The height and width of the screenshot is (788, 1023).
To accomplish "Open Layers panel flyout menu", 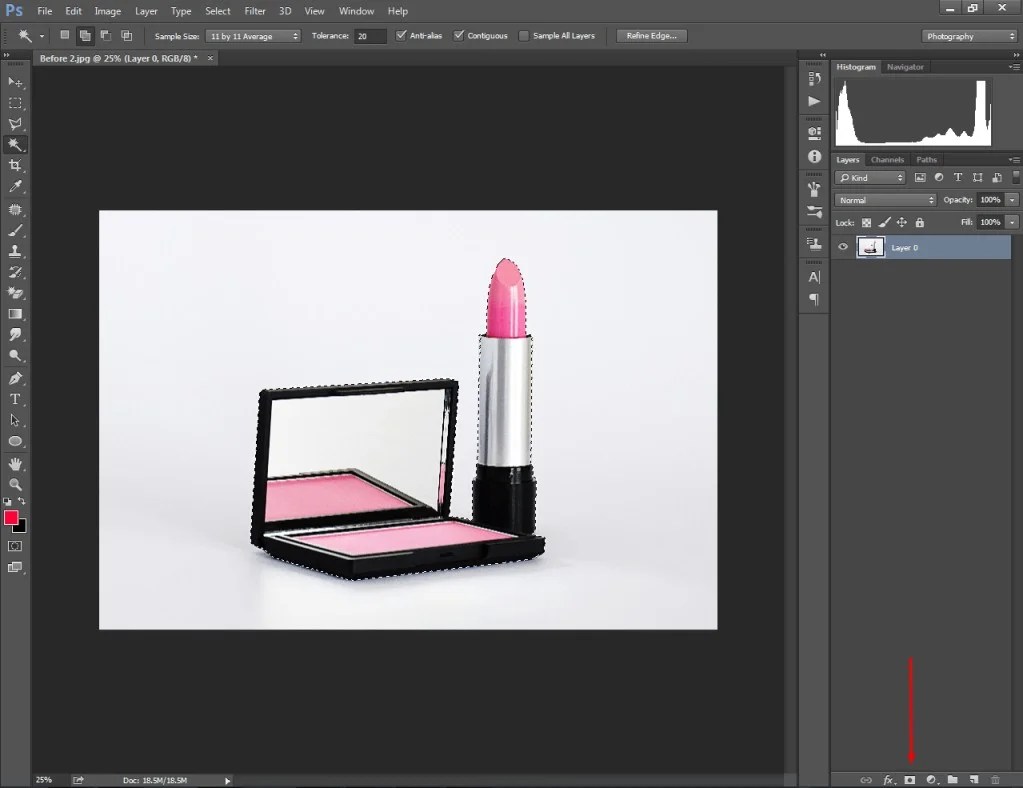I will [x=1013, y=160].
